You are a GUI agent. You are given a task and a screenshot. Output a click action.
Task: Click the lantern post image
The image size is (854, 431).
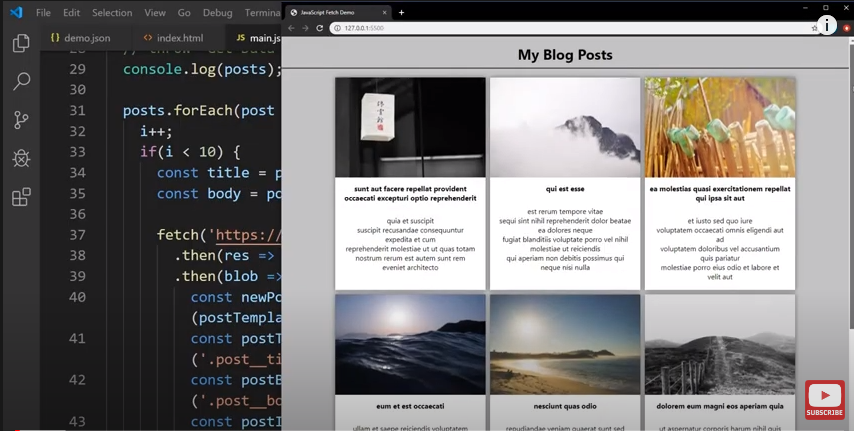pos(410,127)
